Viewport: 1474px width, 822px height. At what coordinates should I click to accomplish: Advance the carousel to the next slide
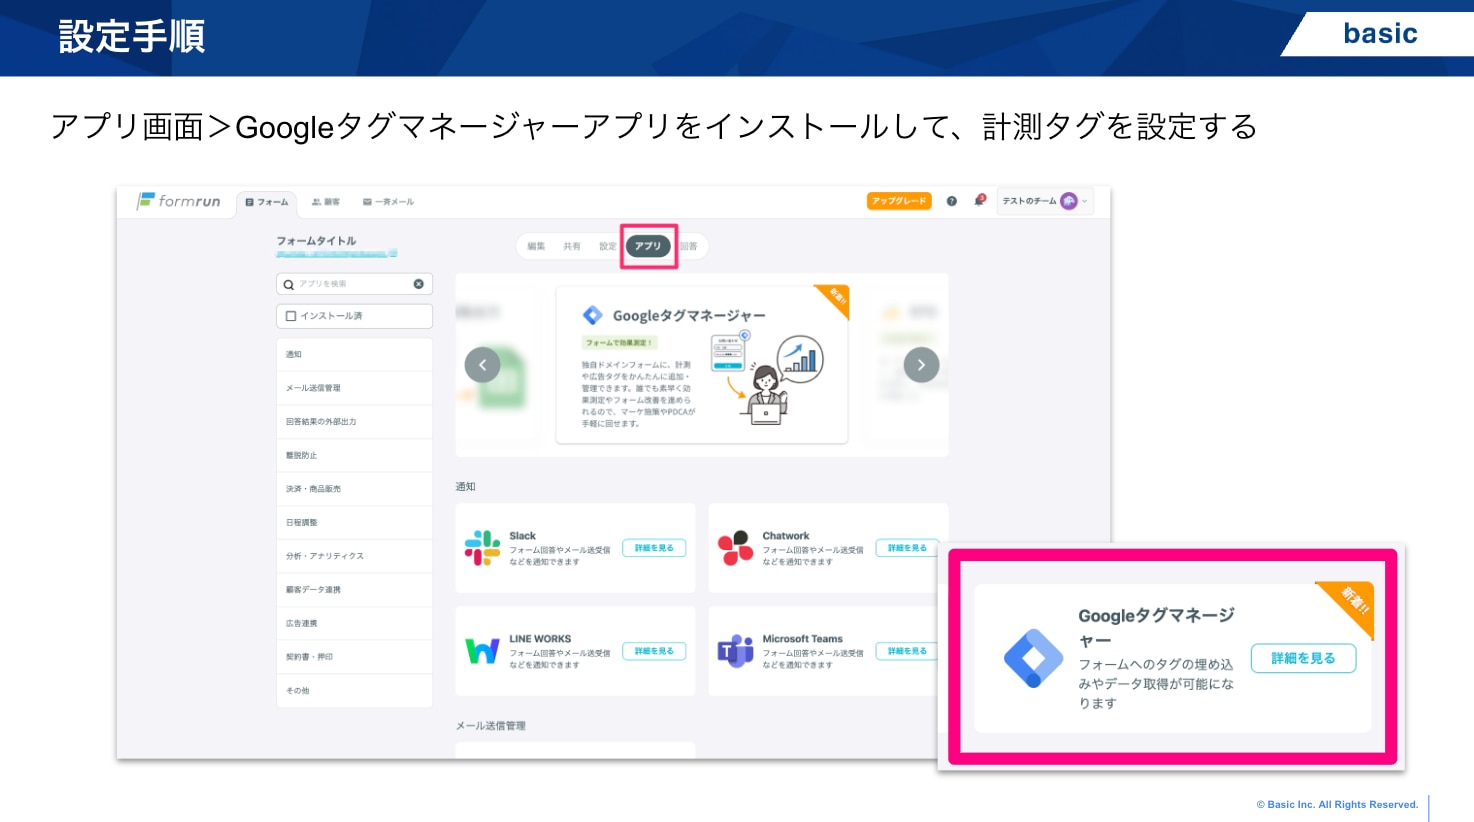click(921, 365)
